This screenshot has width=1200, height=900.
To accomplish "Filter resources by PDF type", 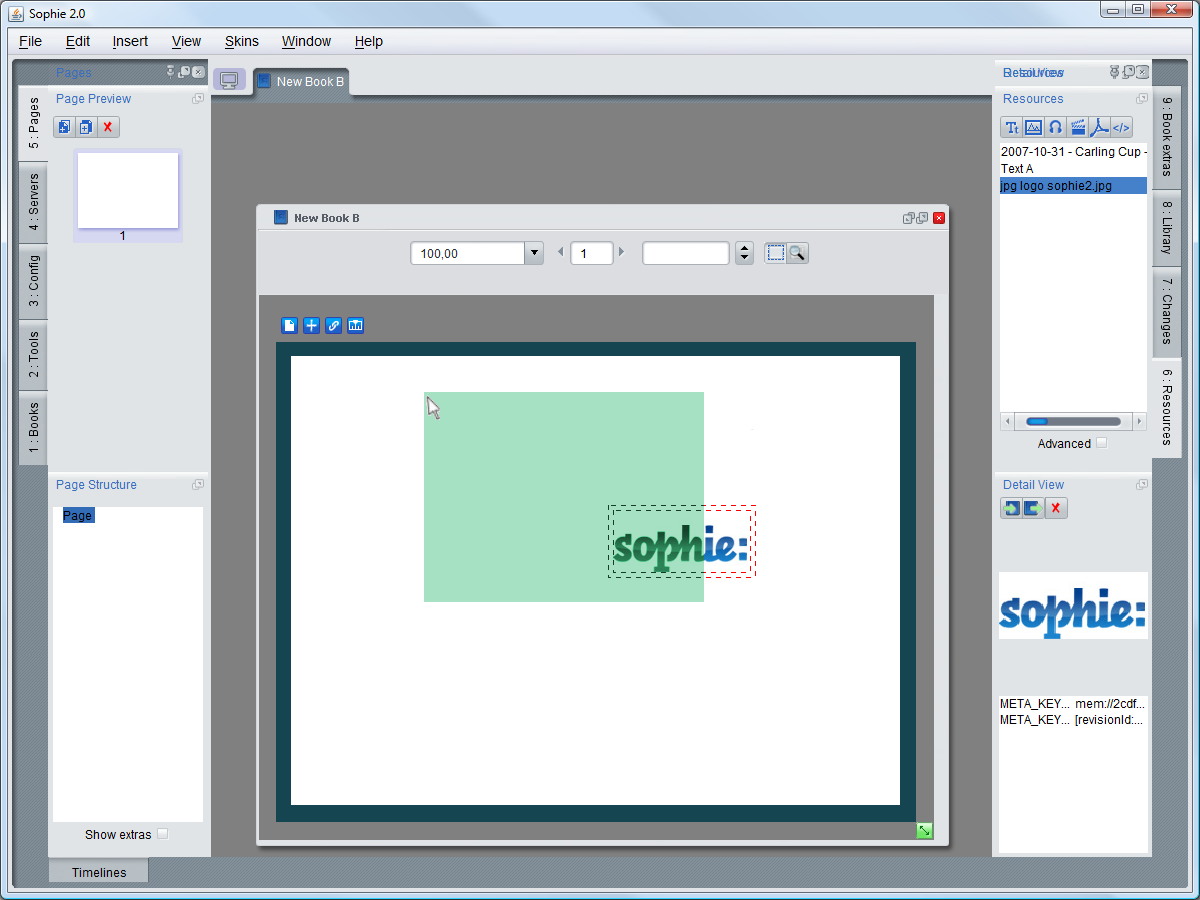I will (1100, 127).
